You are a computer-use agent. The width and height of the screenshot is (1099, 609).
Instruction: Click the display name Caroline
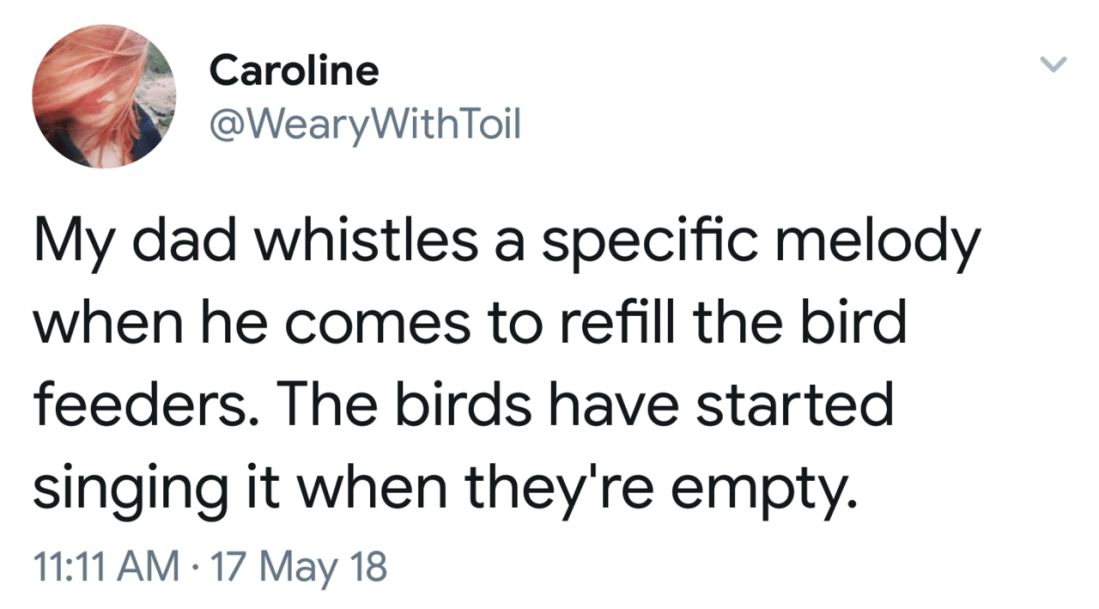pos(295,70)
